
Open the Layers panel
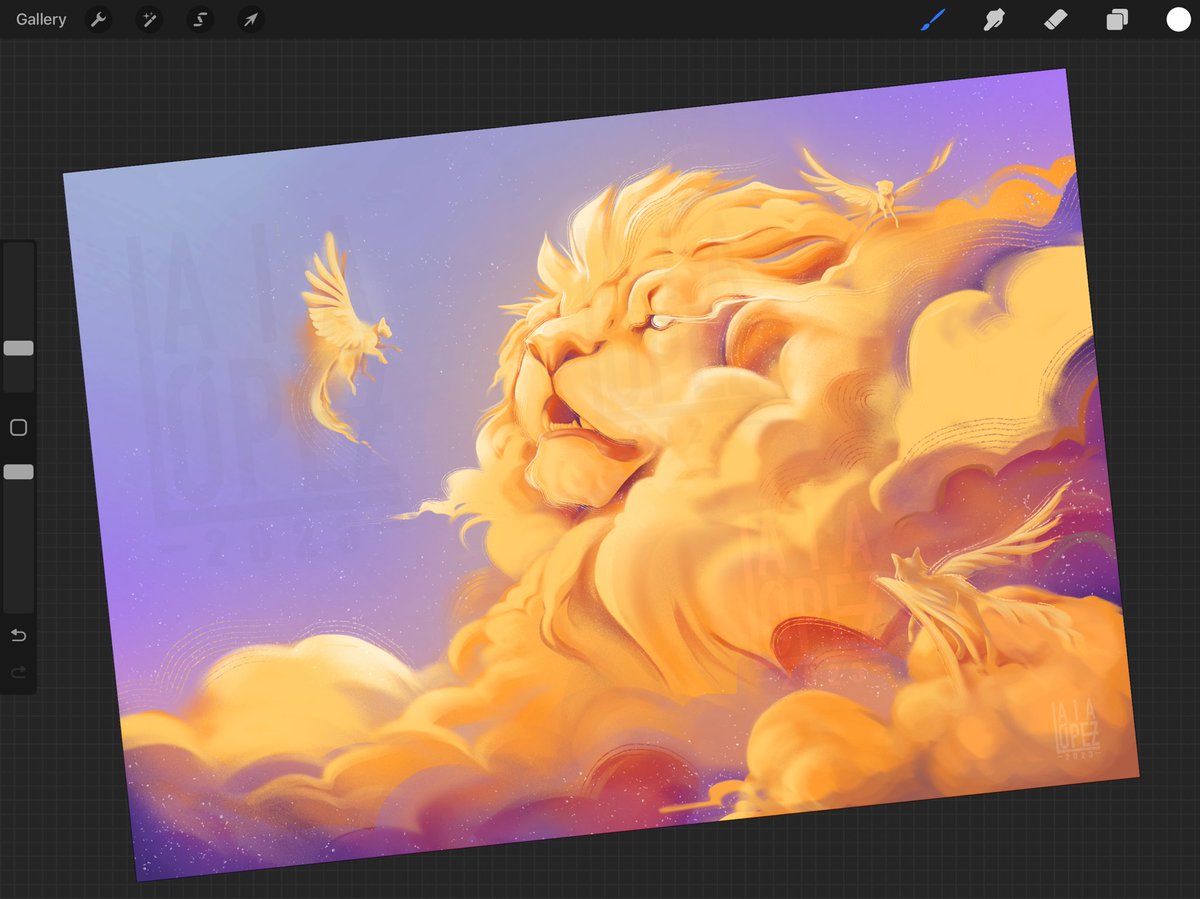[1117, 19]
